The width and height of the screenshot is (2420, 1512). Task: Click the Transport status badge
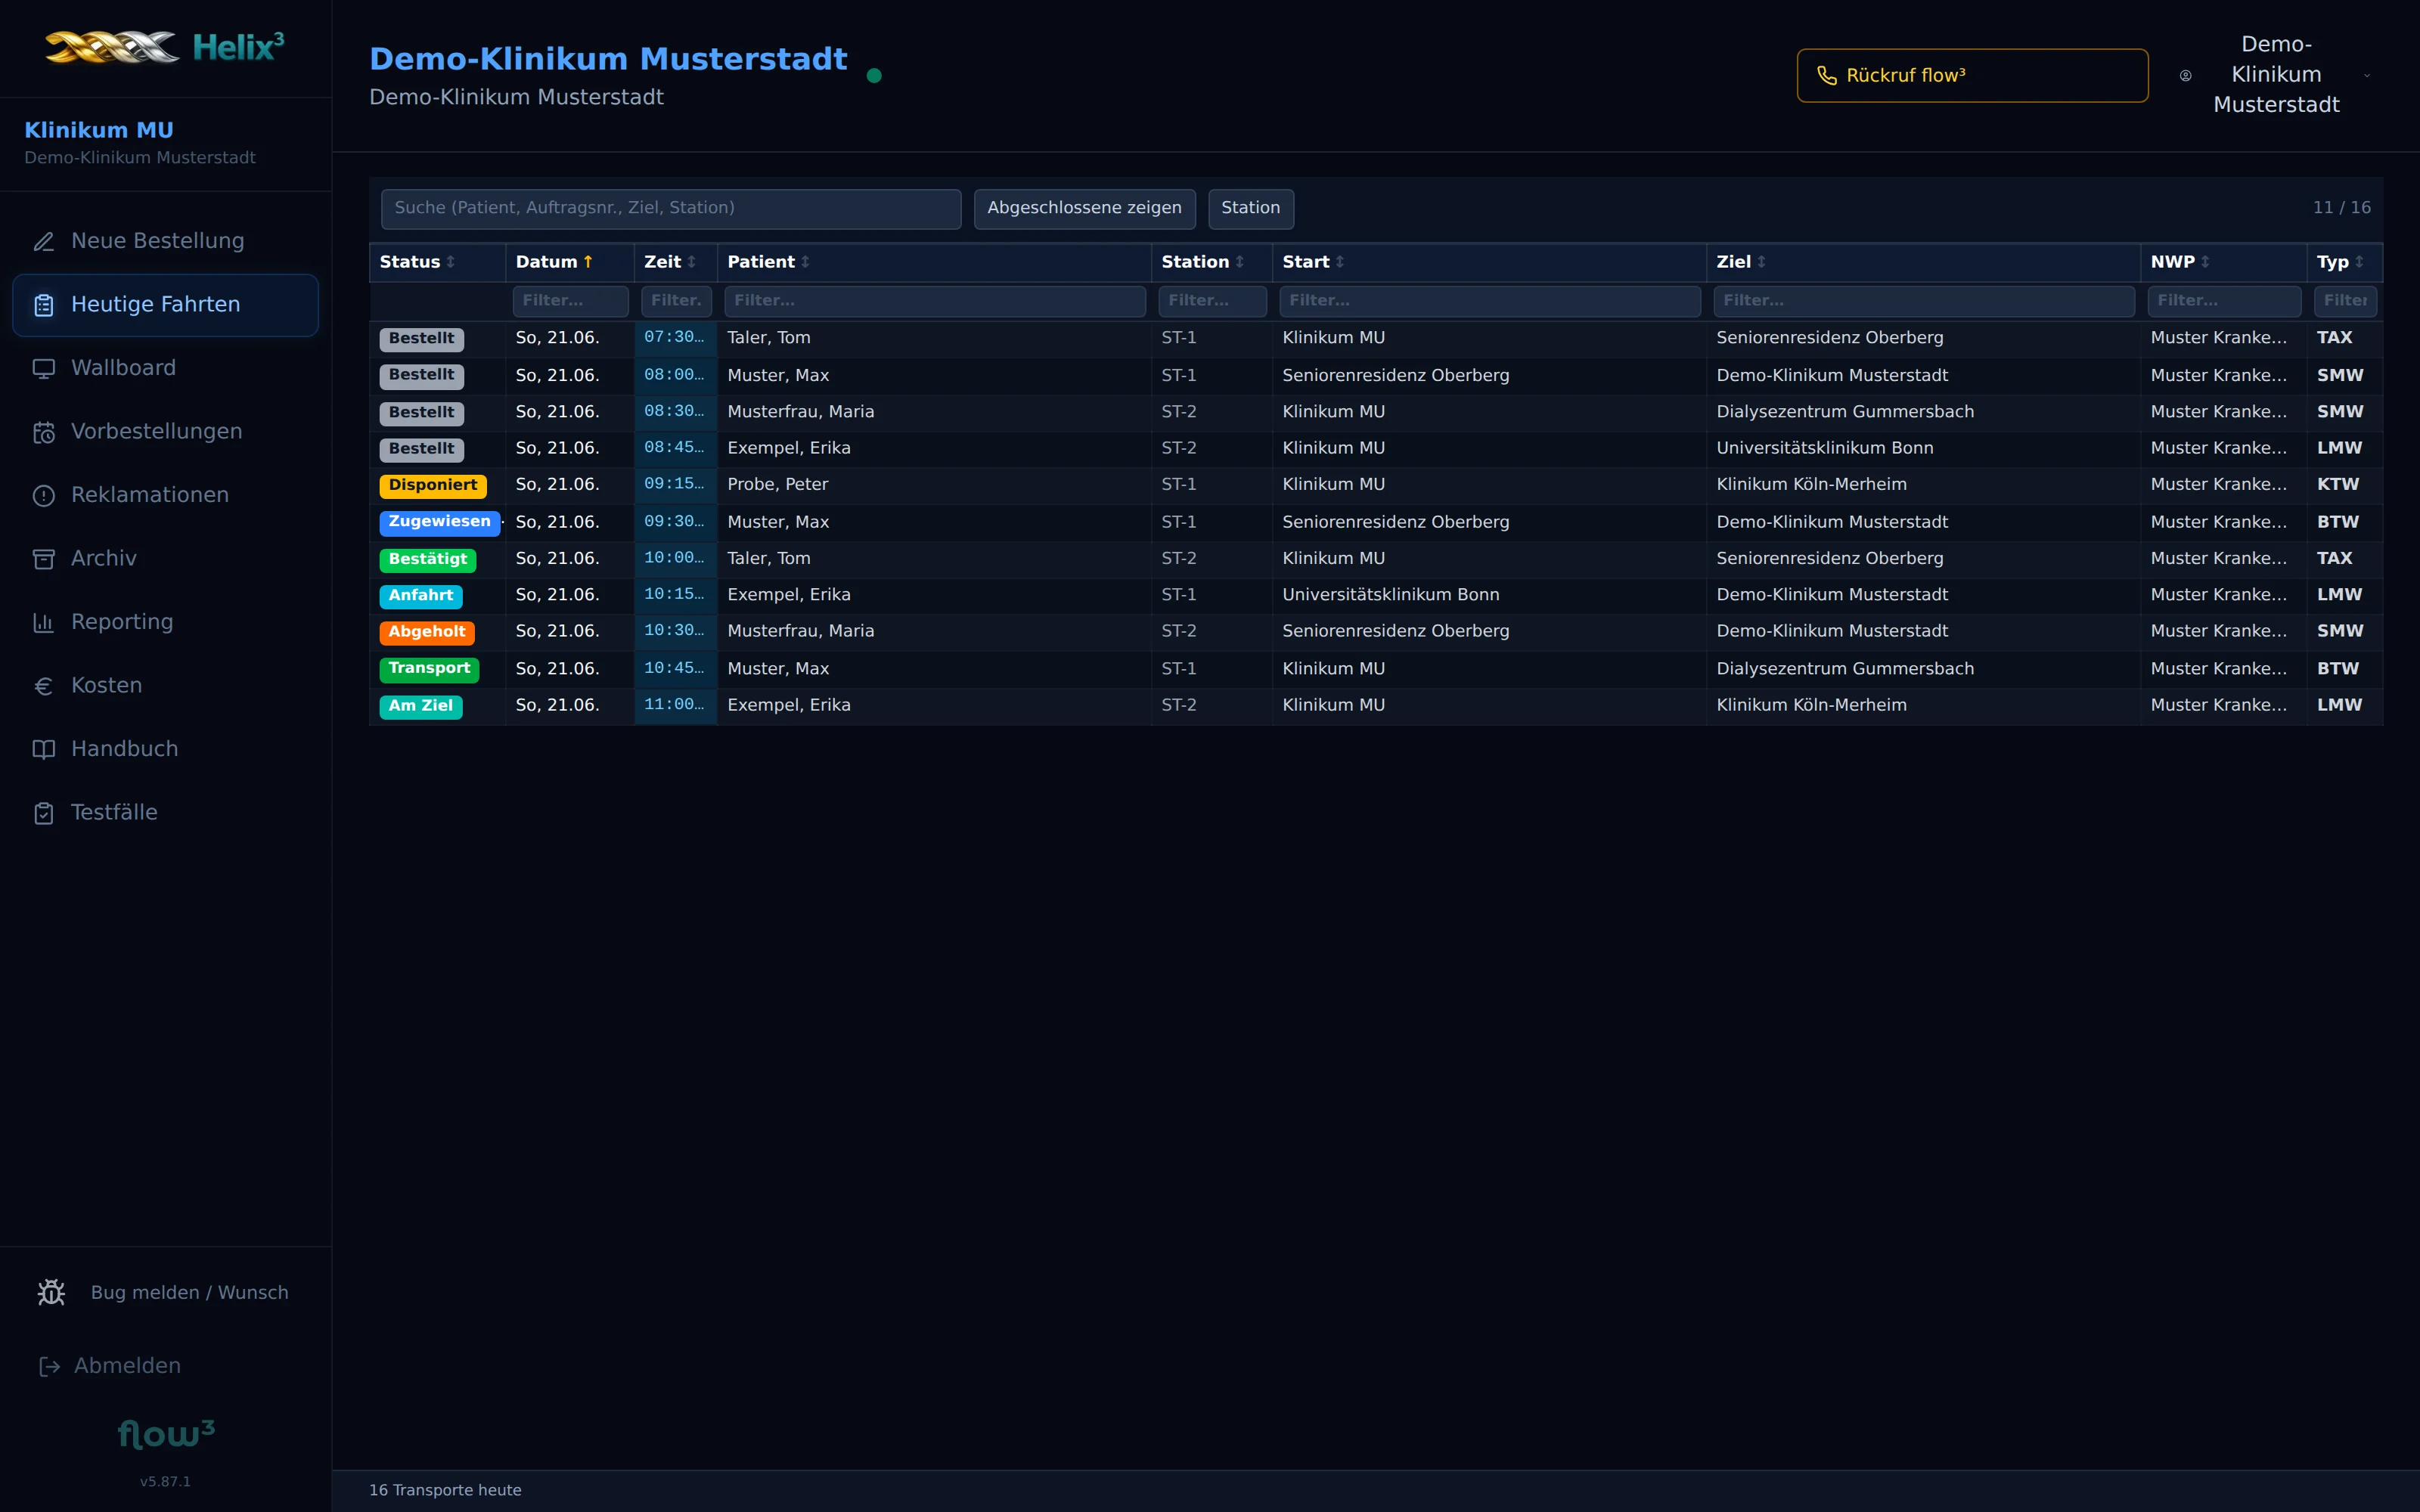pyautogui.click(x=429, y=669)
